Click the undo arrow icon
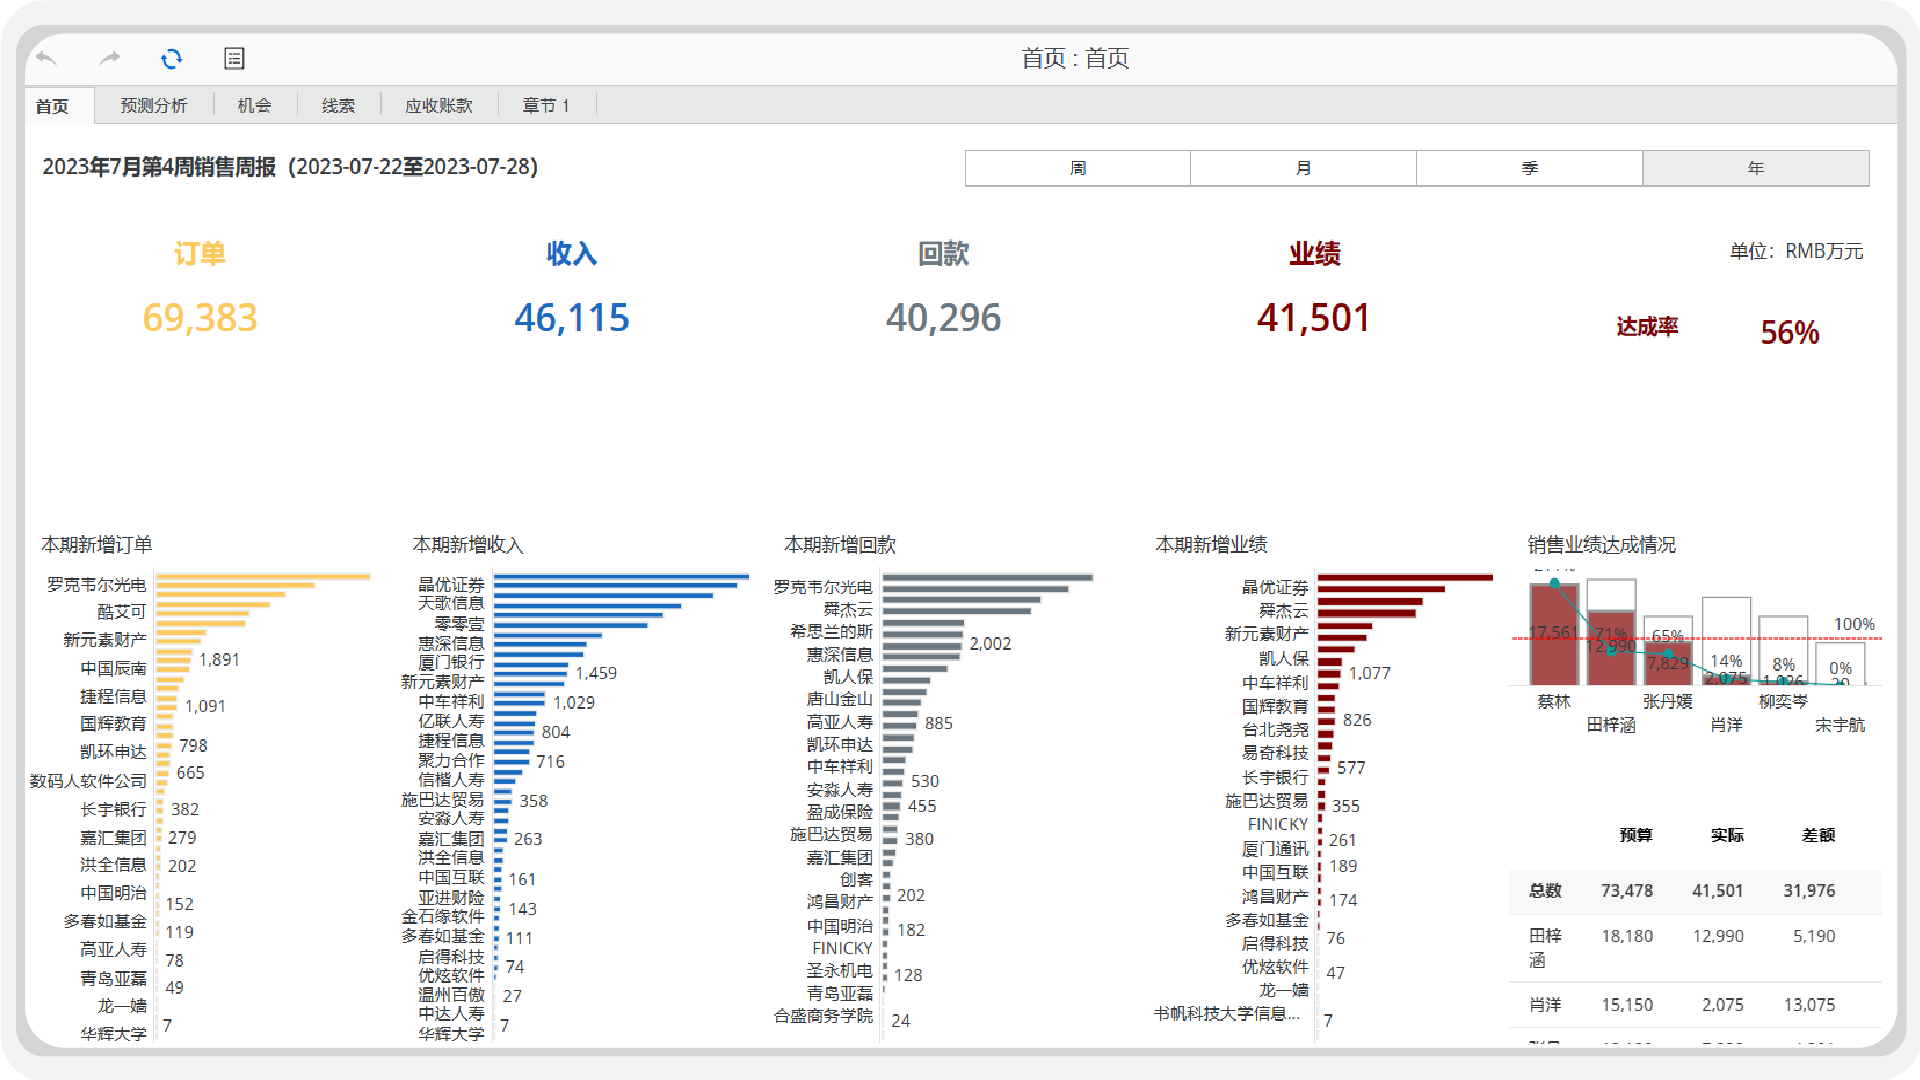Screen dimensions: 1920x1080 tap(46, 59)
